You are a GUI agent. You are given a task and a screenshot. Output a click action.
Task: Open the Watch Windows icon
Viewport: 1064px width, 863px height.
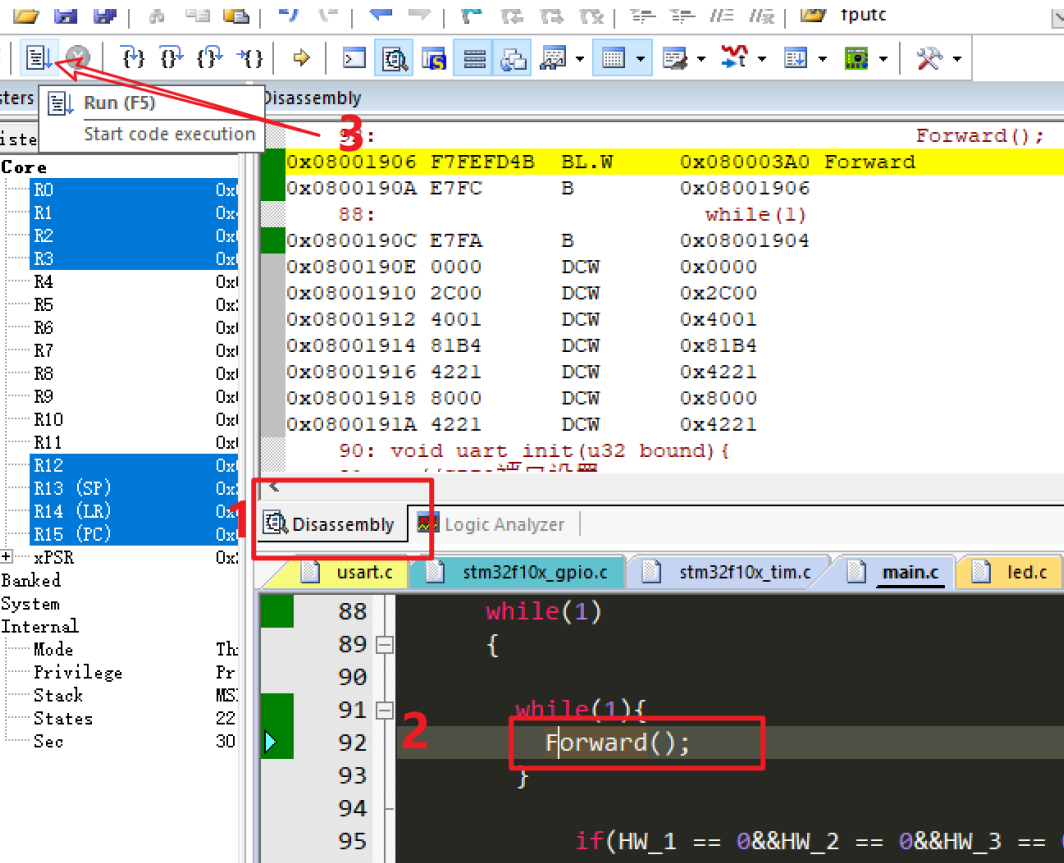553,58
